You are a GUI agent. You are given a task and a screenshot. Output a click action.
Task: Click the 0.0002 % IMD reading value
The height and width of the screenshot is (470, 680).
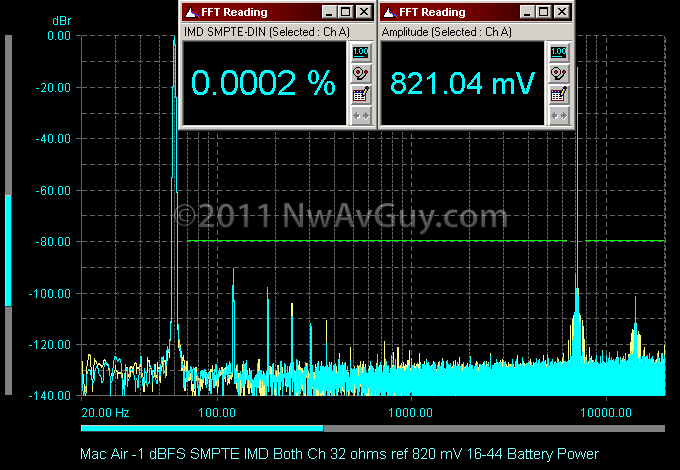[x=263, y=83]
